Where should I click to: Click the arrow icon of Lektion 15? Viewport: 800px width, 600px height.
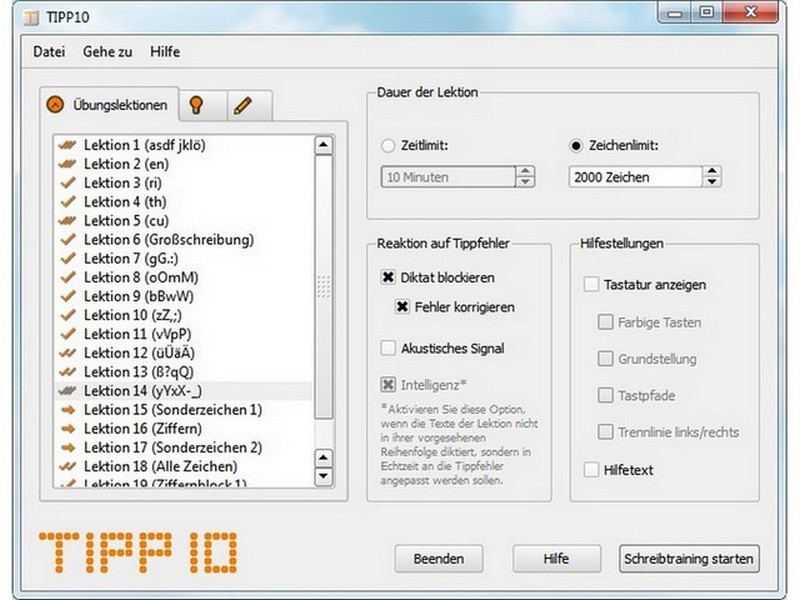[68, 410]
